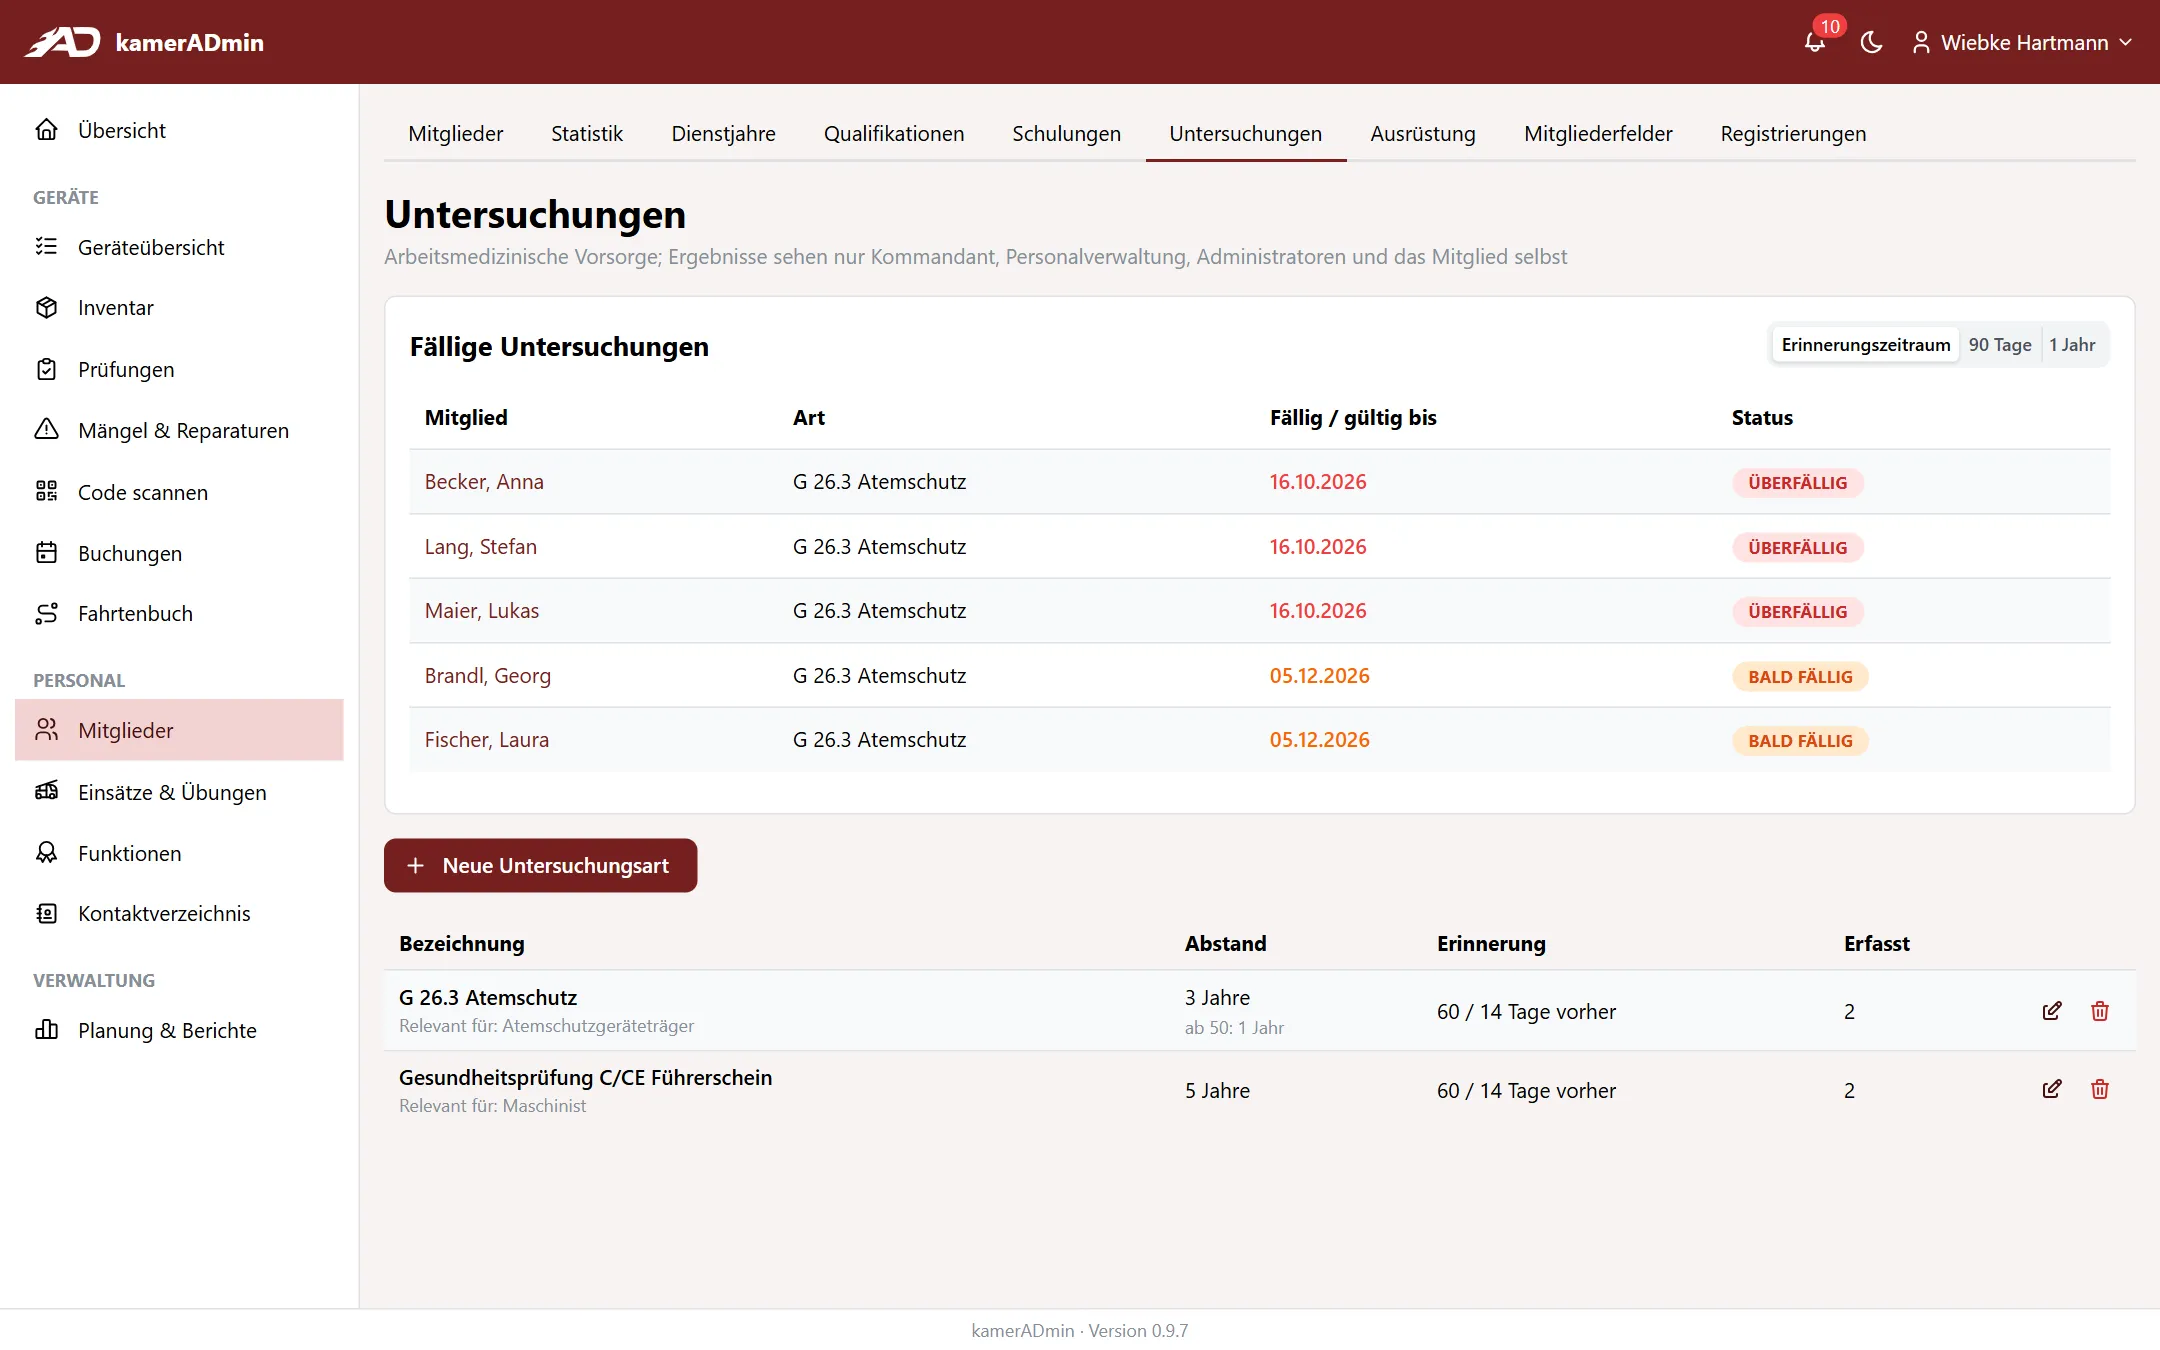This screenshot has height=1350, width=2160.
Task: Open Geräteübersicht list icon
Action: tap(46, 247)
